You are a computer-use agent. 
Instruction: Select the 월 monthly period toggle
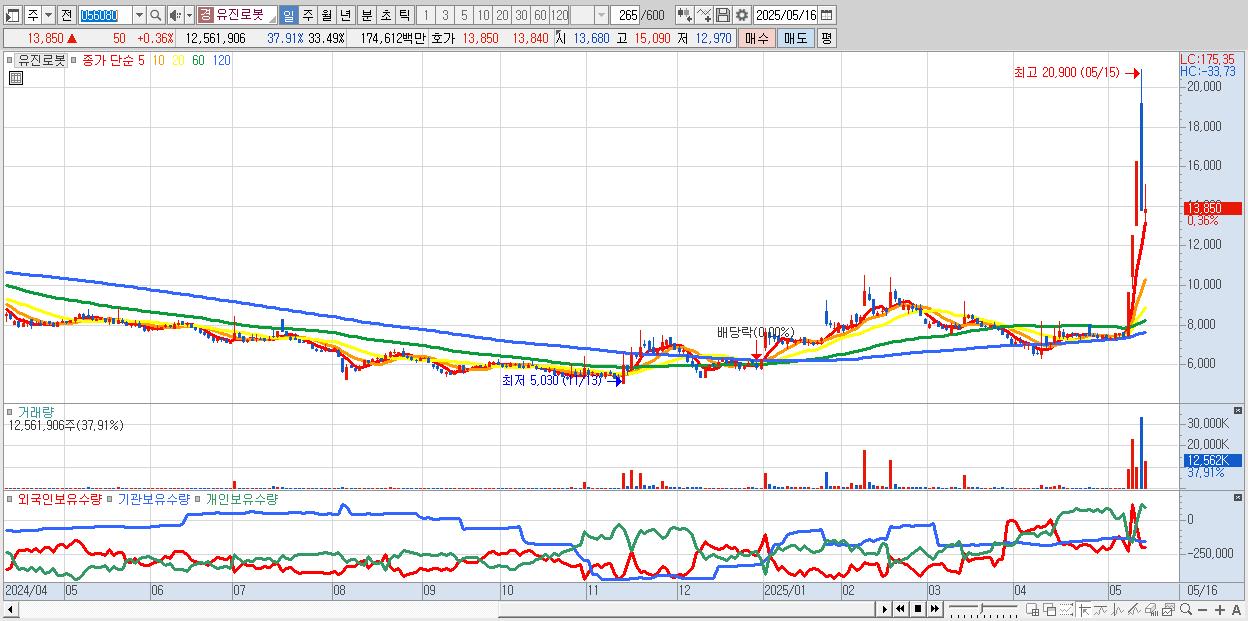326,15
